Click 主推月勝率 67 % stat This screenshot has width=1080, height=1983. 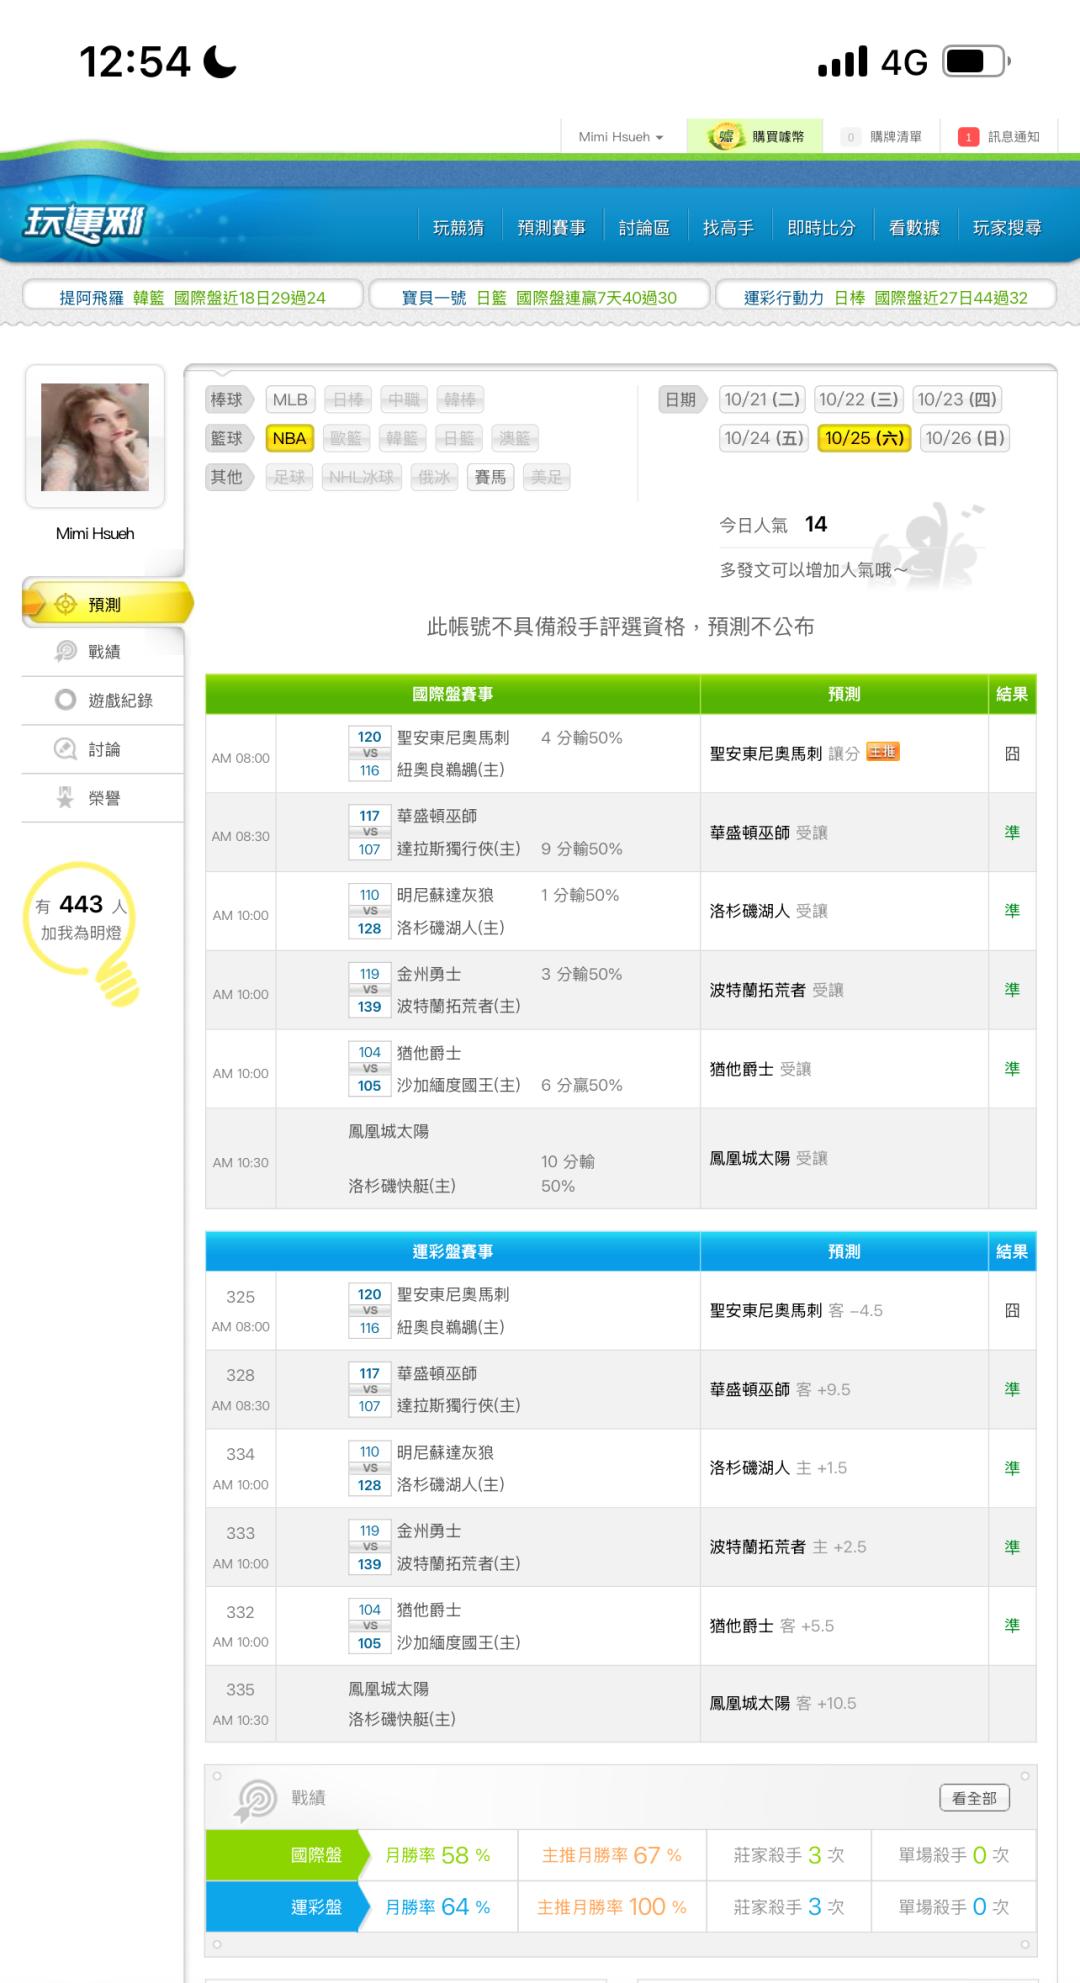point(612,1855)
